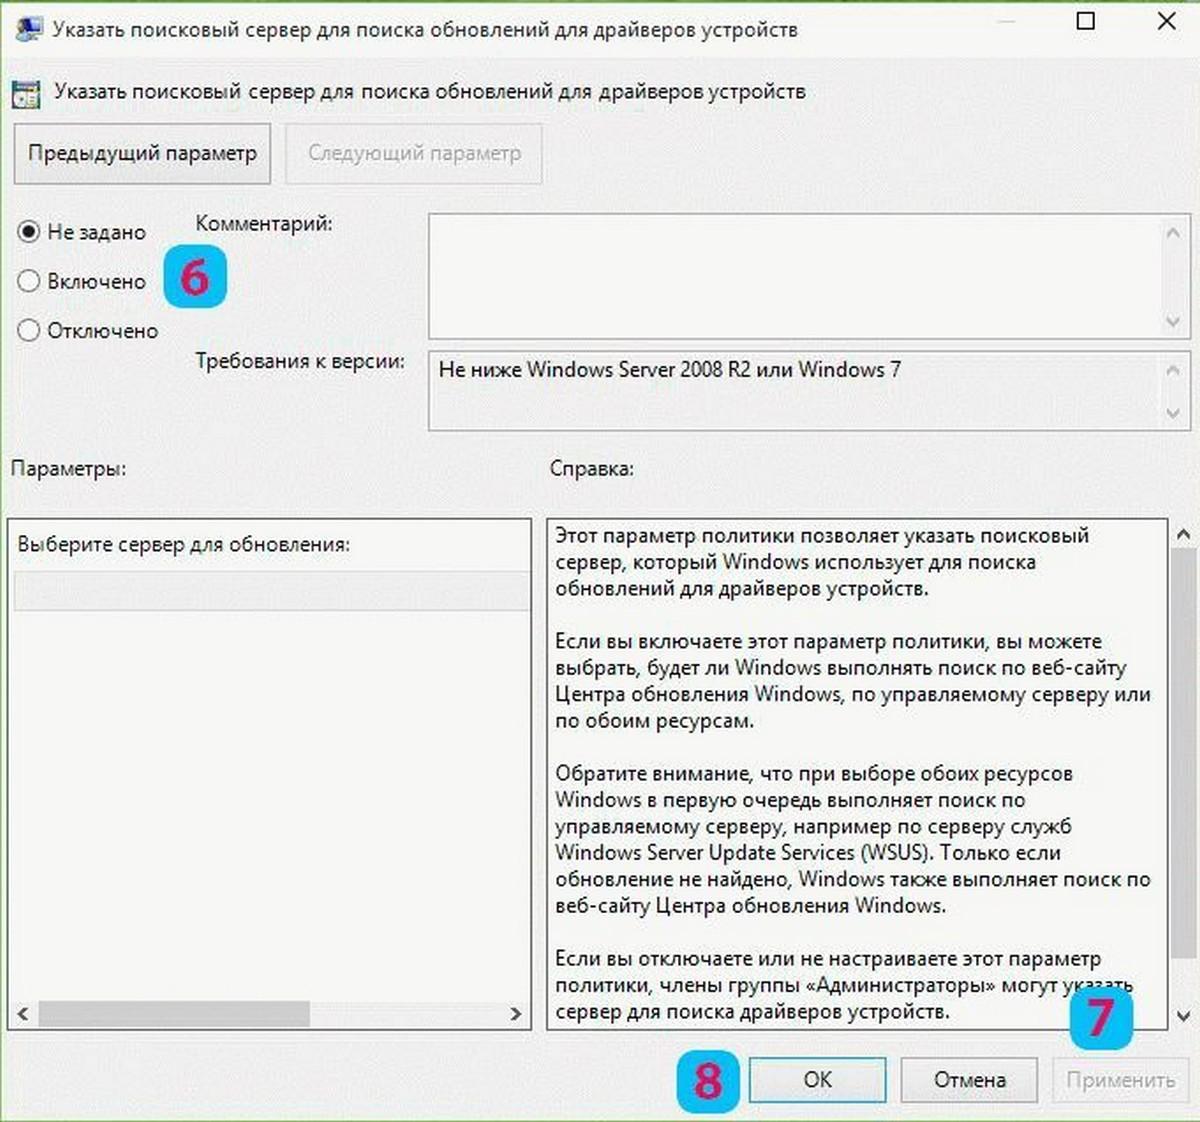This screenshot has height=1122, width=1200.
Task: Click the "Предыдущий параметр" button
Action: 142,154
